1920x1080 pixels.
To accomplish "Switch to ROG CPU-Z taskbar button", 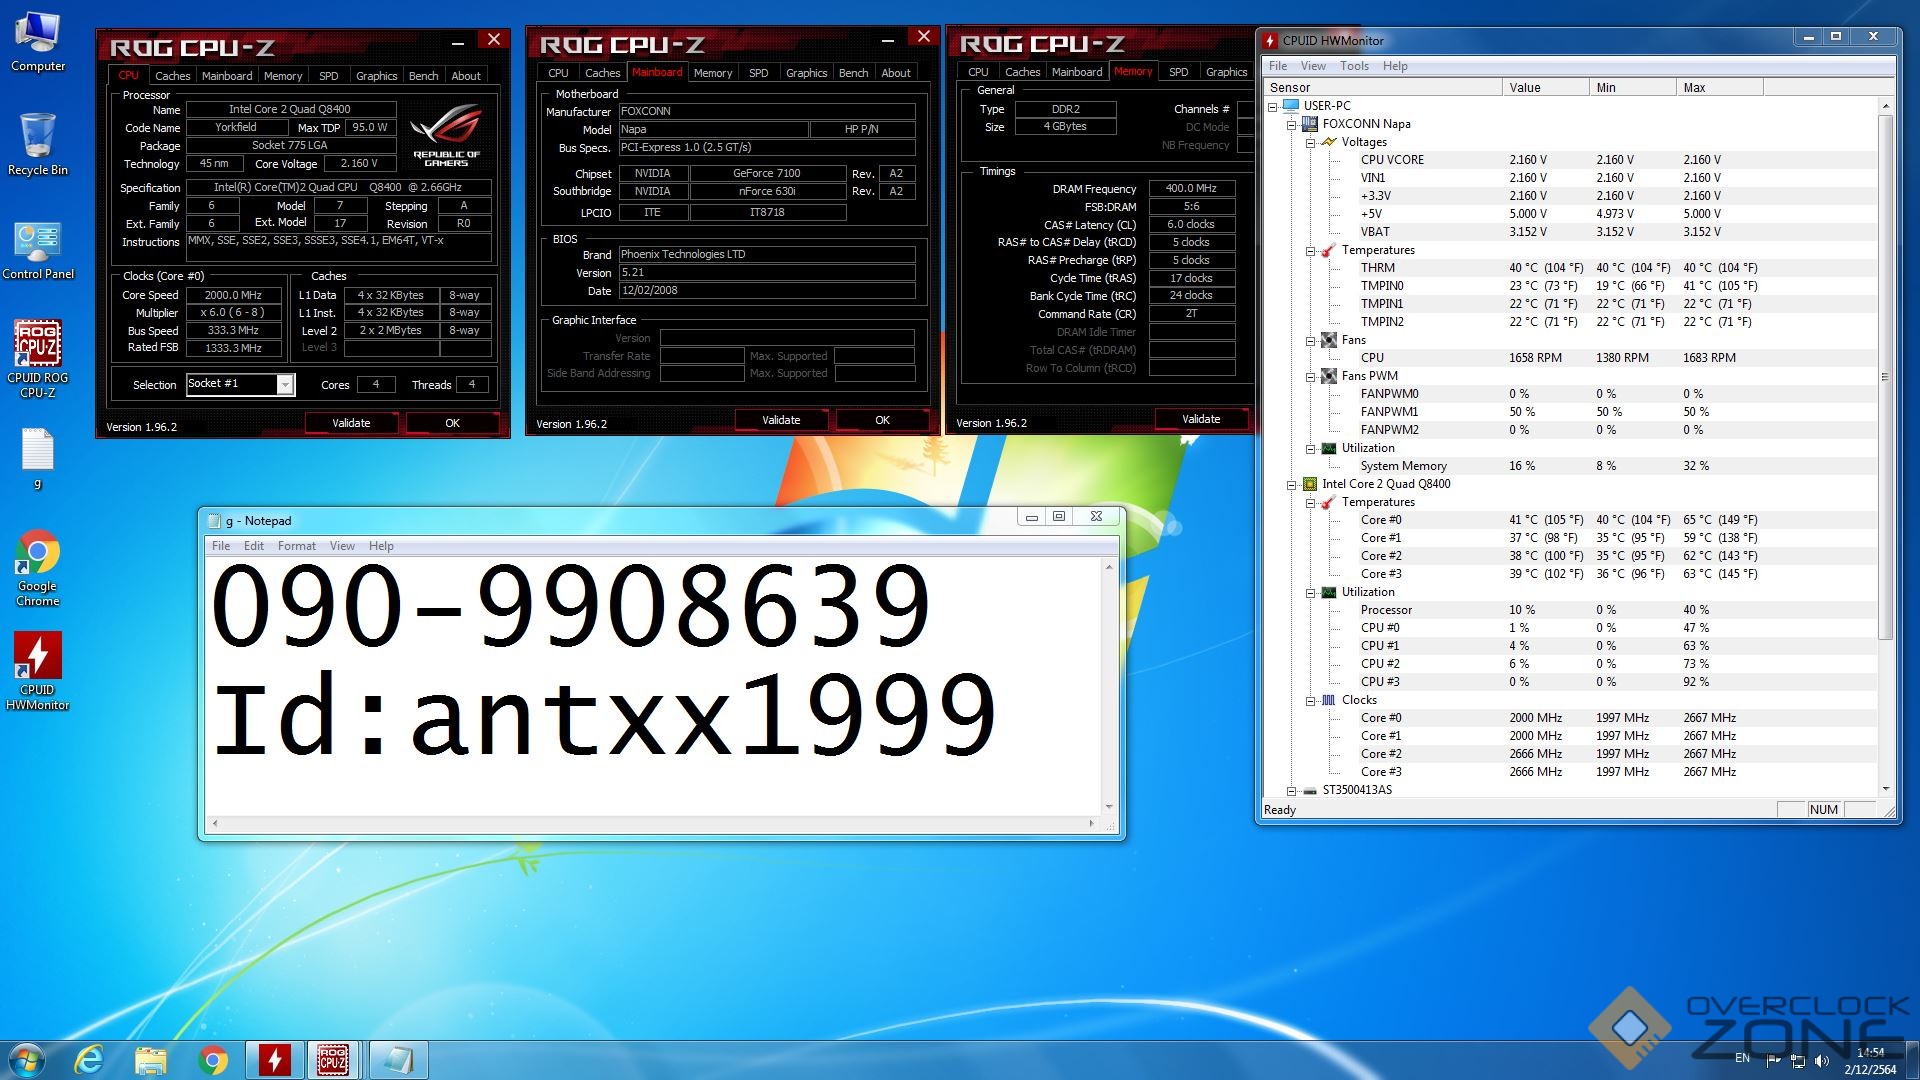I will point(333,1060).
